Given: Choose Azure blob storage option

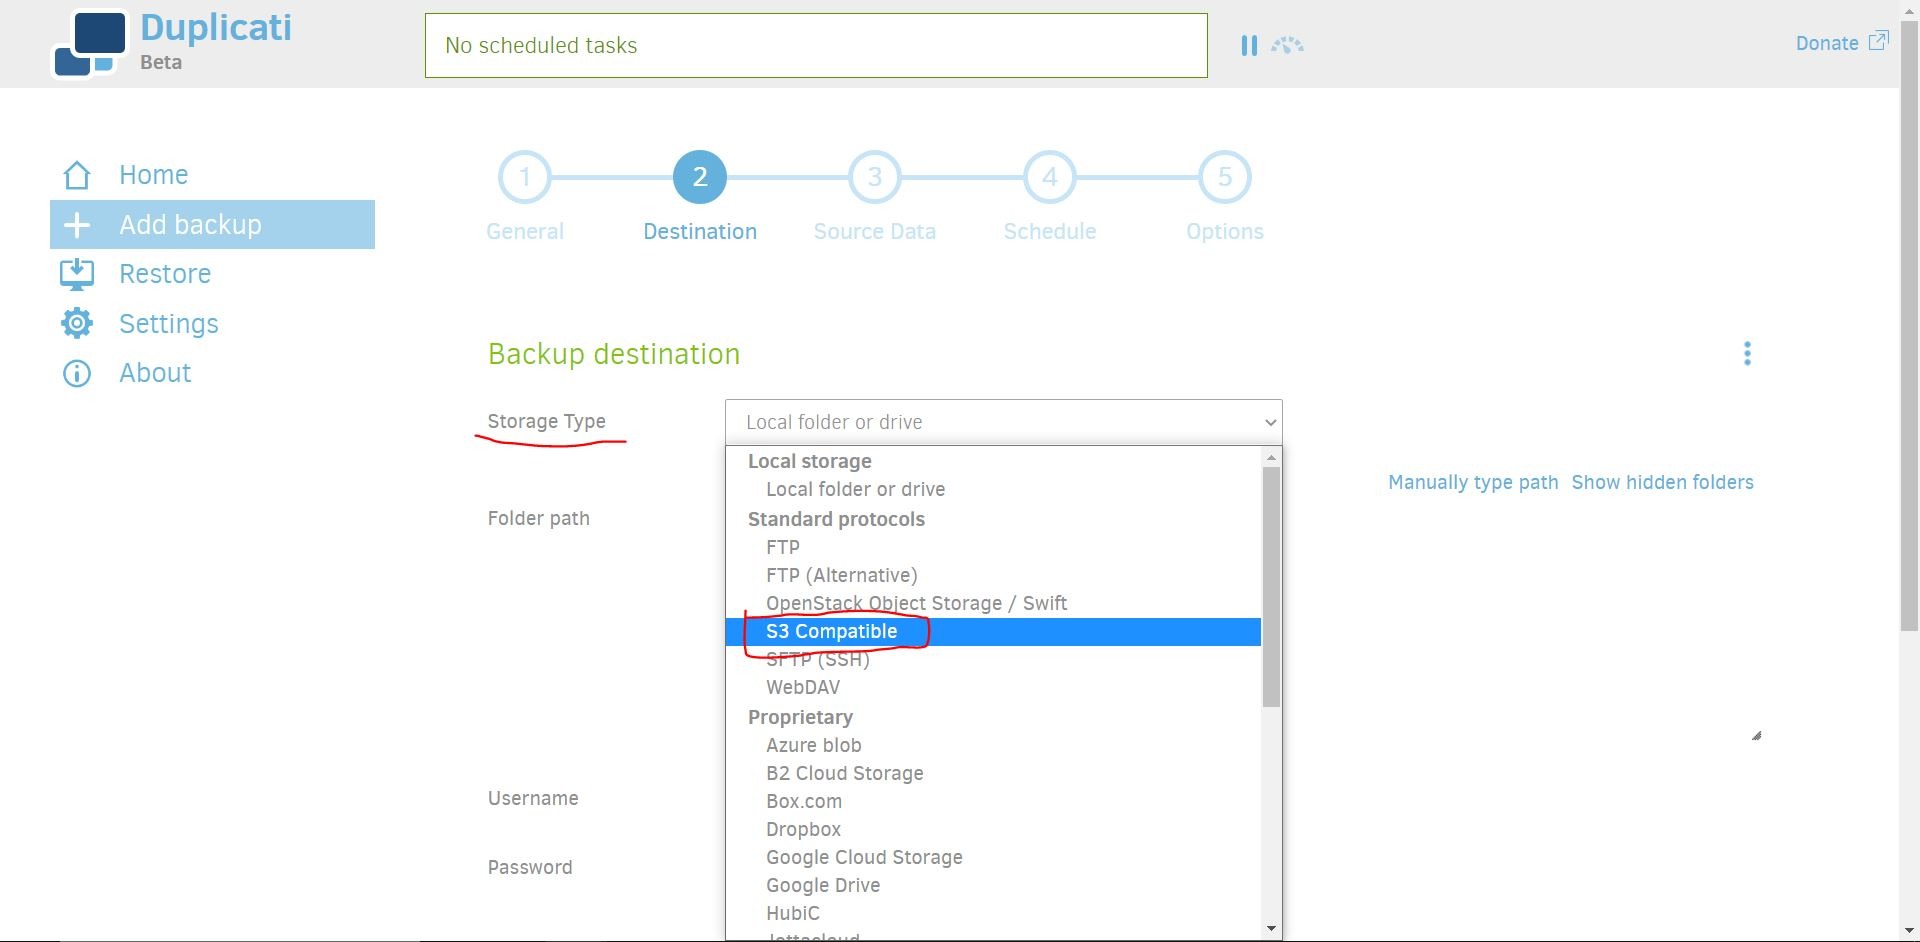Looking at the screenshot, I should click(993, 745).
